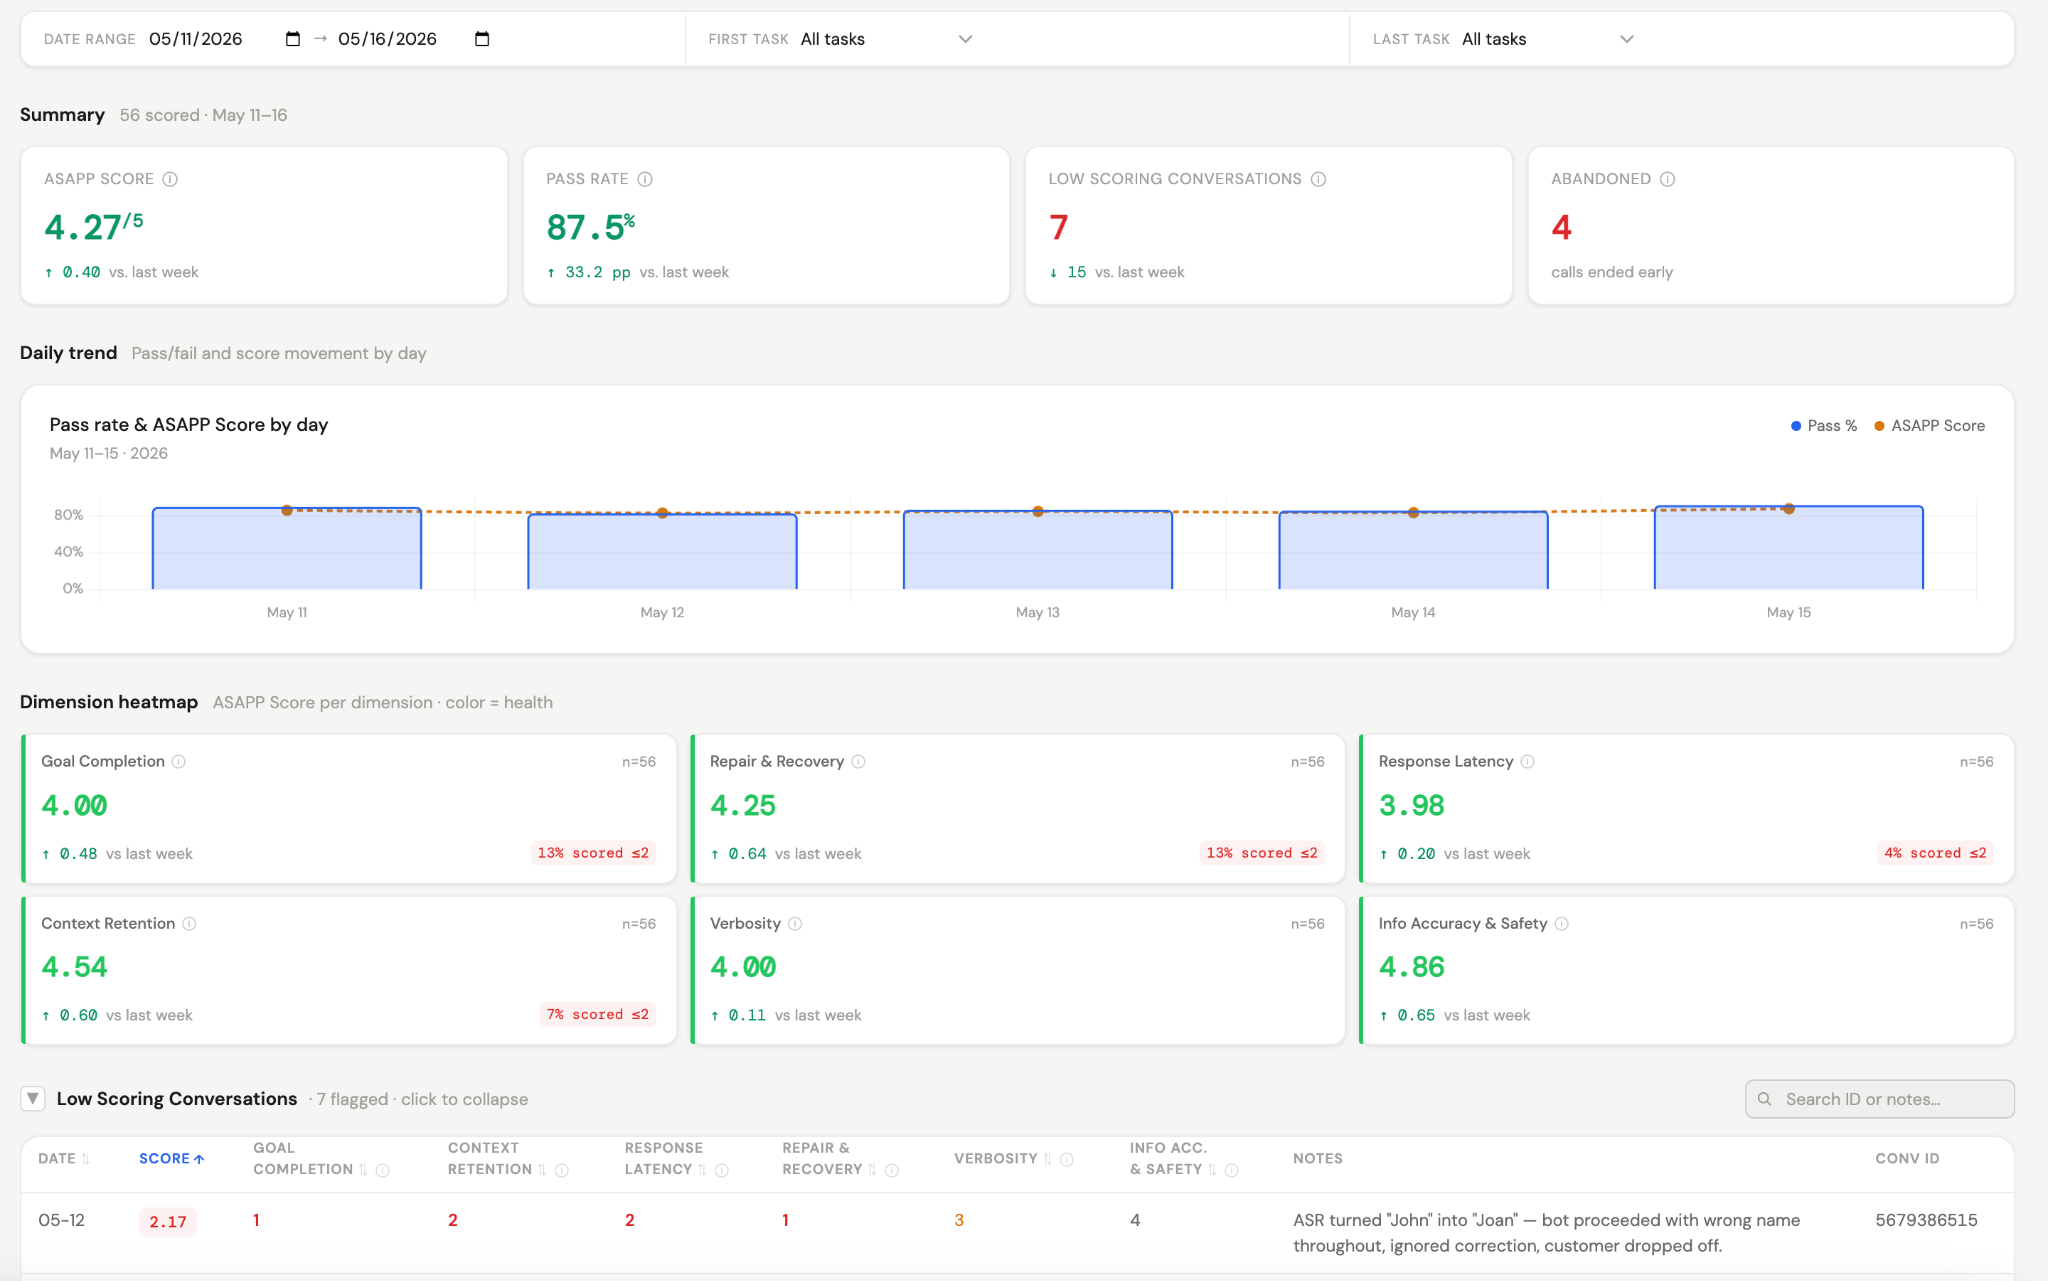Click the Goal Completion card info icon
The height and width of the screenshot is (1281, 2048).
point(179,762)
